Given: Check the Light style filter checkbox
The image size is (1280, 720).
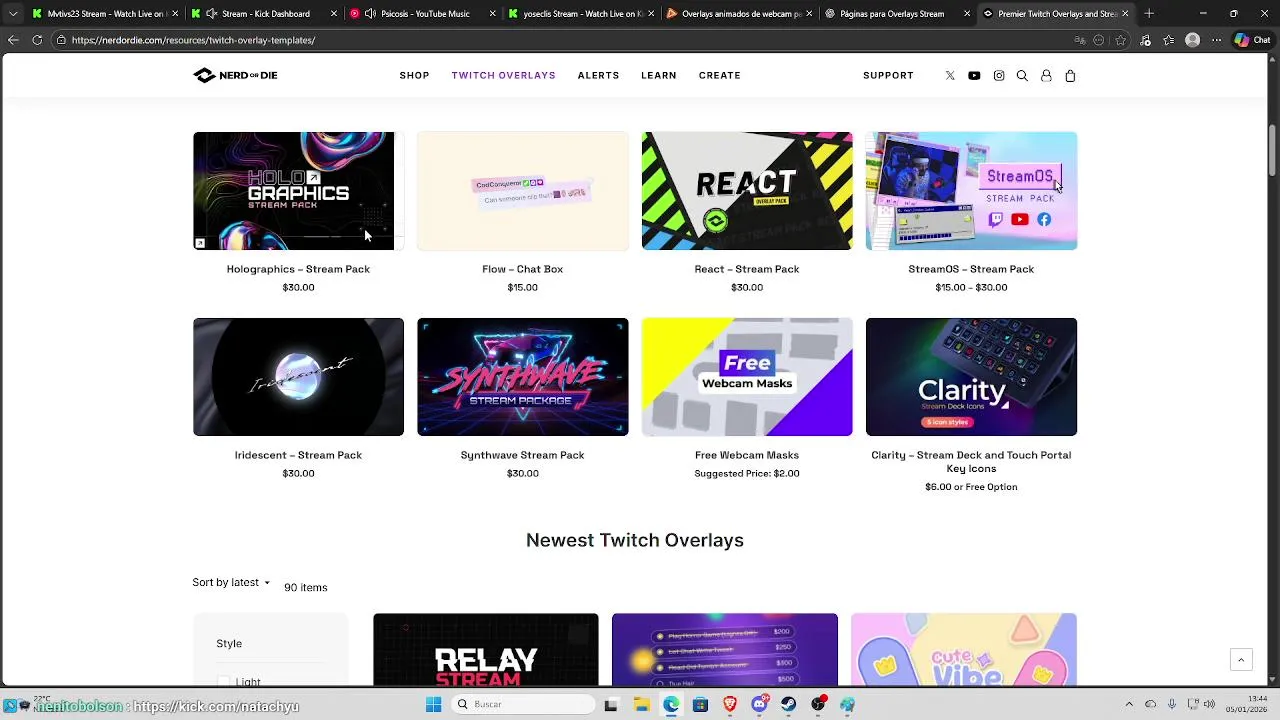Looking at the screenshot, I should coord(224,681).
